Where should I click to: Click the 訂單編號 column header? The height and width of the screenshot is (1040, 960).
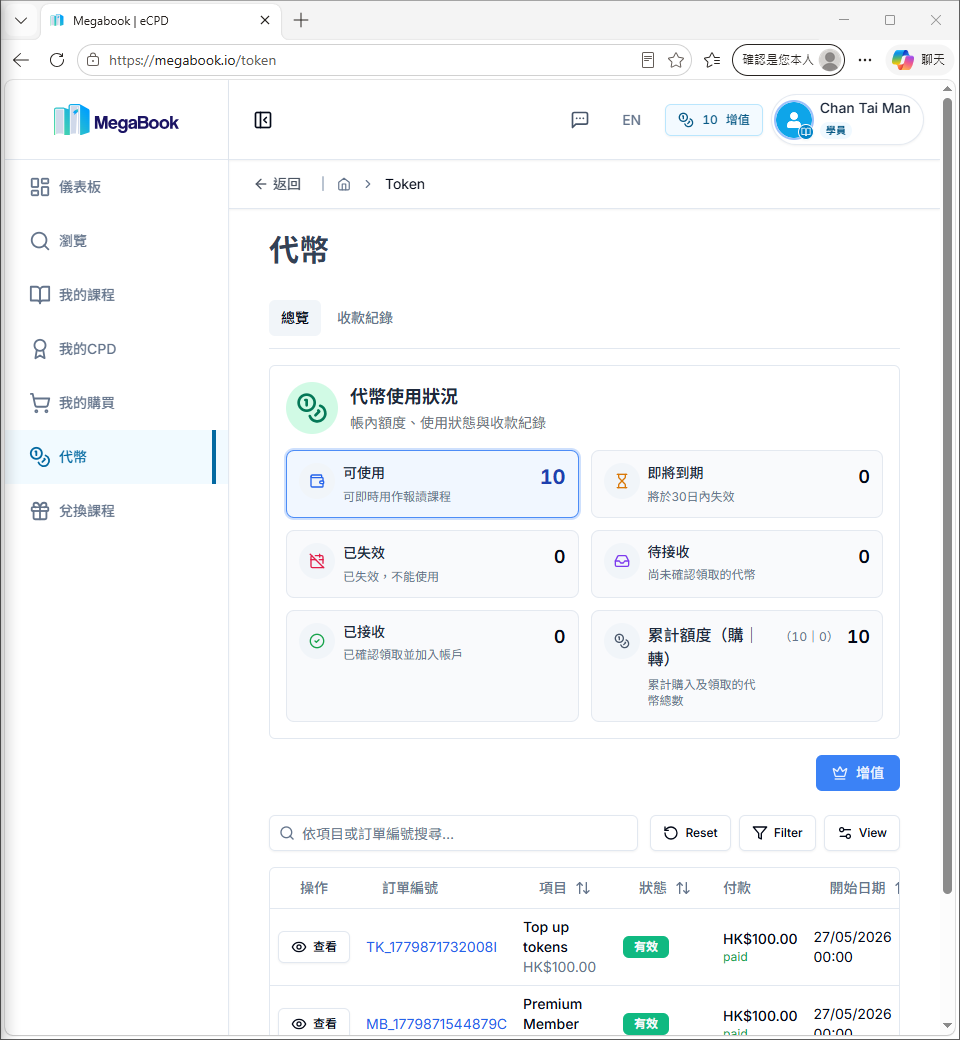point(410,888)
